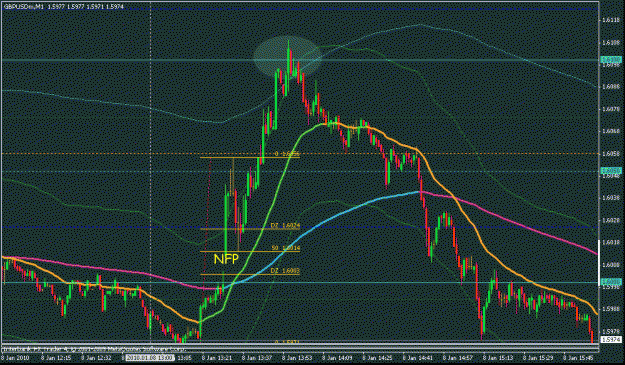Click the 8 Jan 15:45 time label
Screen dimensions: 625x365
click(x=578, y=358)
